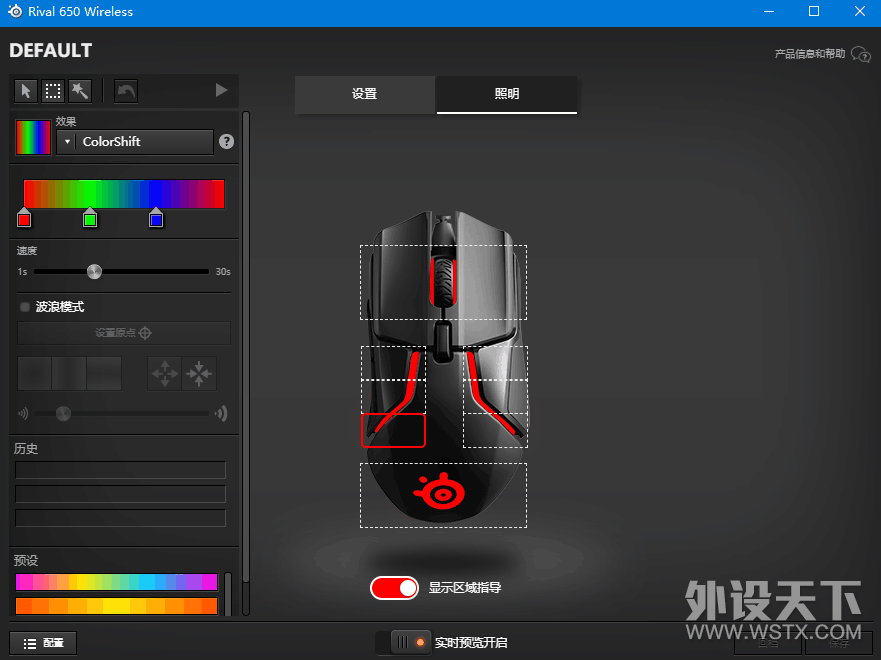The image size is (881, 660).
Task: Select the upper left side strip zone
Action: click(x=393, y=363)
